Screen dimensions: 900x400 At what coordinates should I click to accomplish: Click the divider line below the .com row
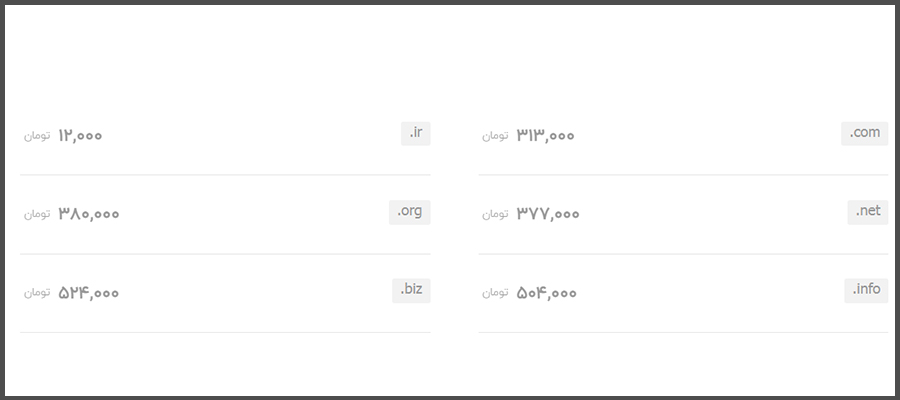click(683, 174)
